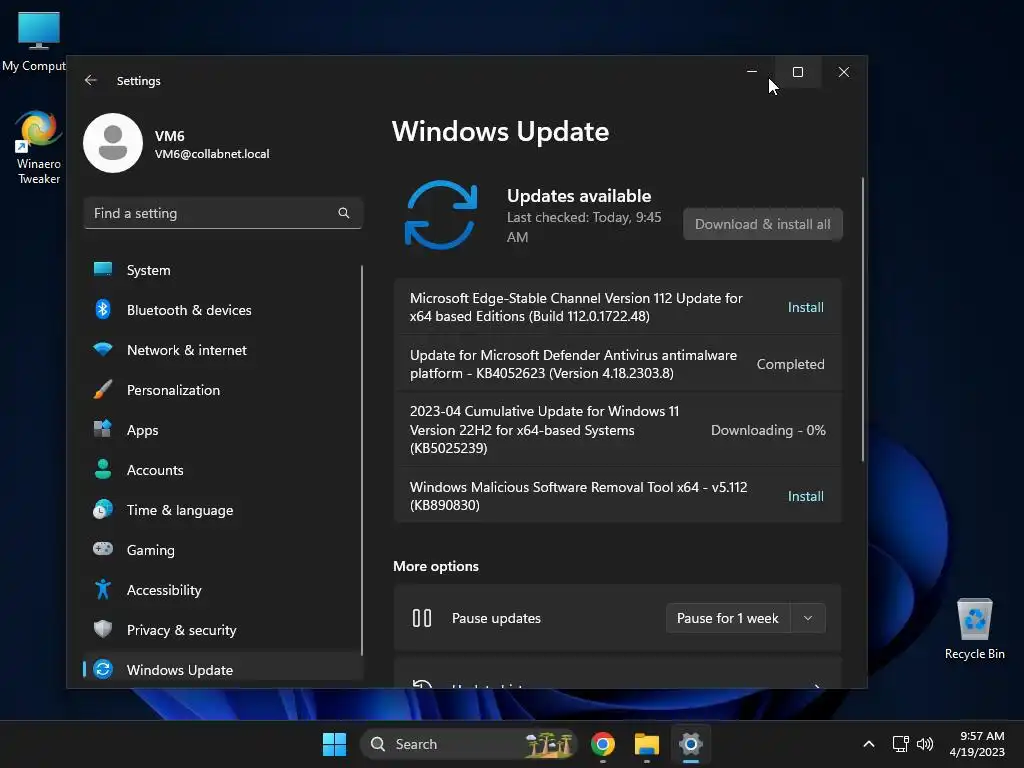The height and width of the screenshot is (768, 1024).
Task: Install the Microsoft Edge-Stable Channel update
Action: tap(805, 307)
